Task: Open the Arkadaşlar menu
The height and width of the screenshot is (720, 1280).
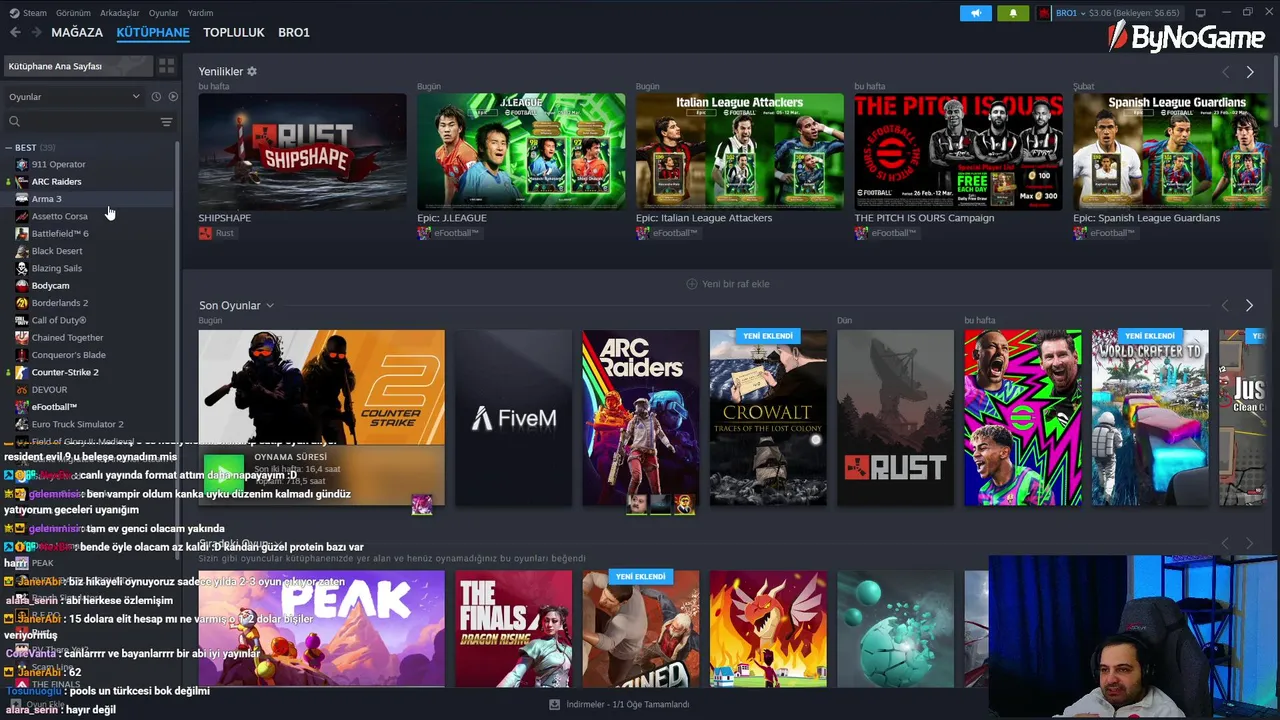Action: tap(120, 13)
